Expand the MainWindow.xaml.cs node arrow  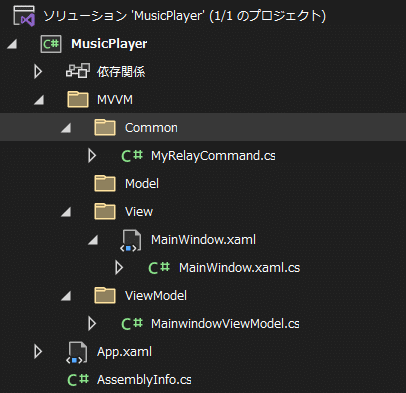(x=119, y=268)
